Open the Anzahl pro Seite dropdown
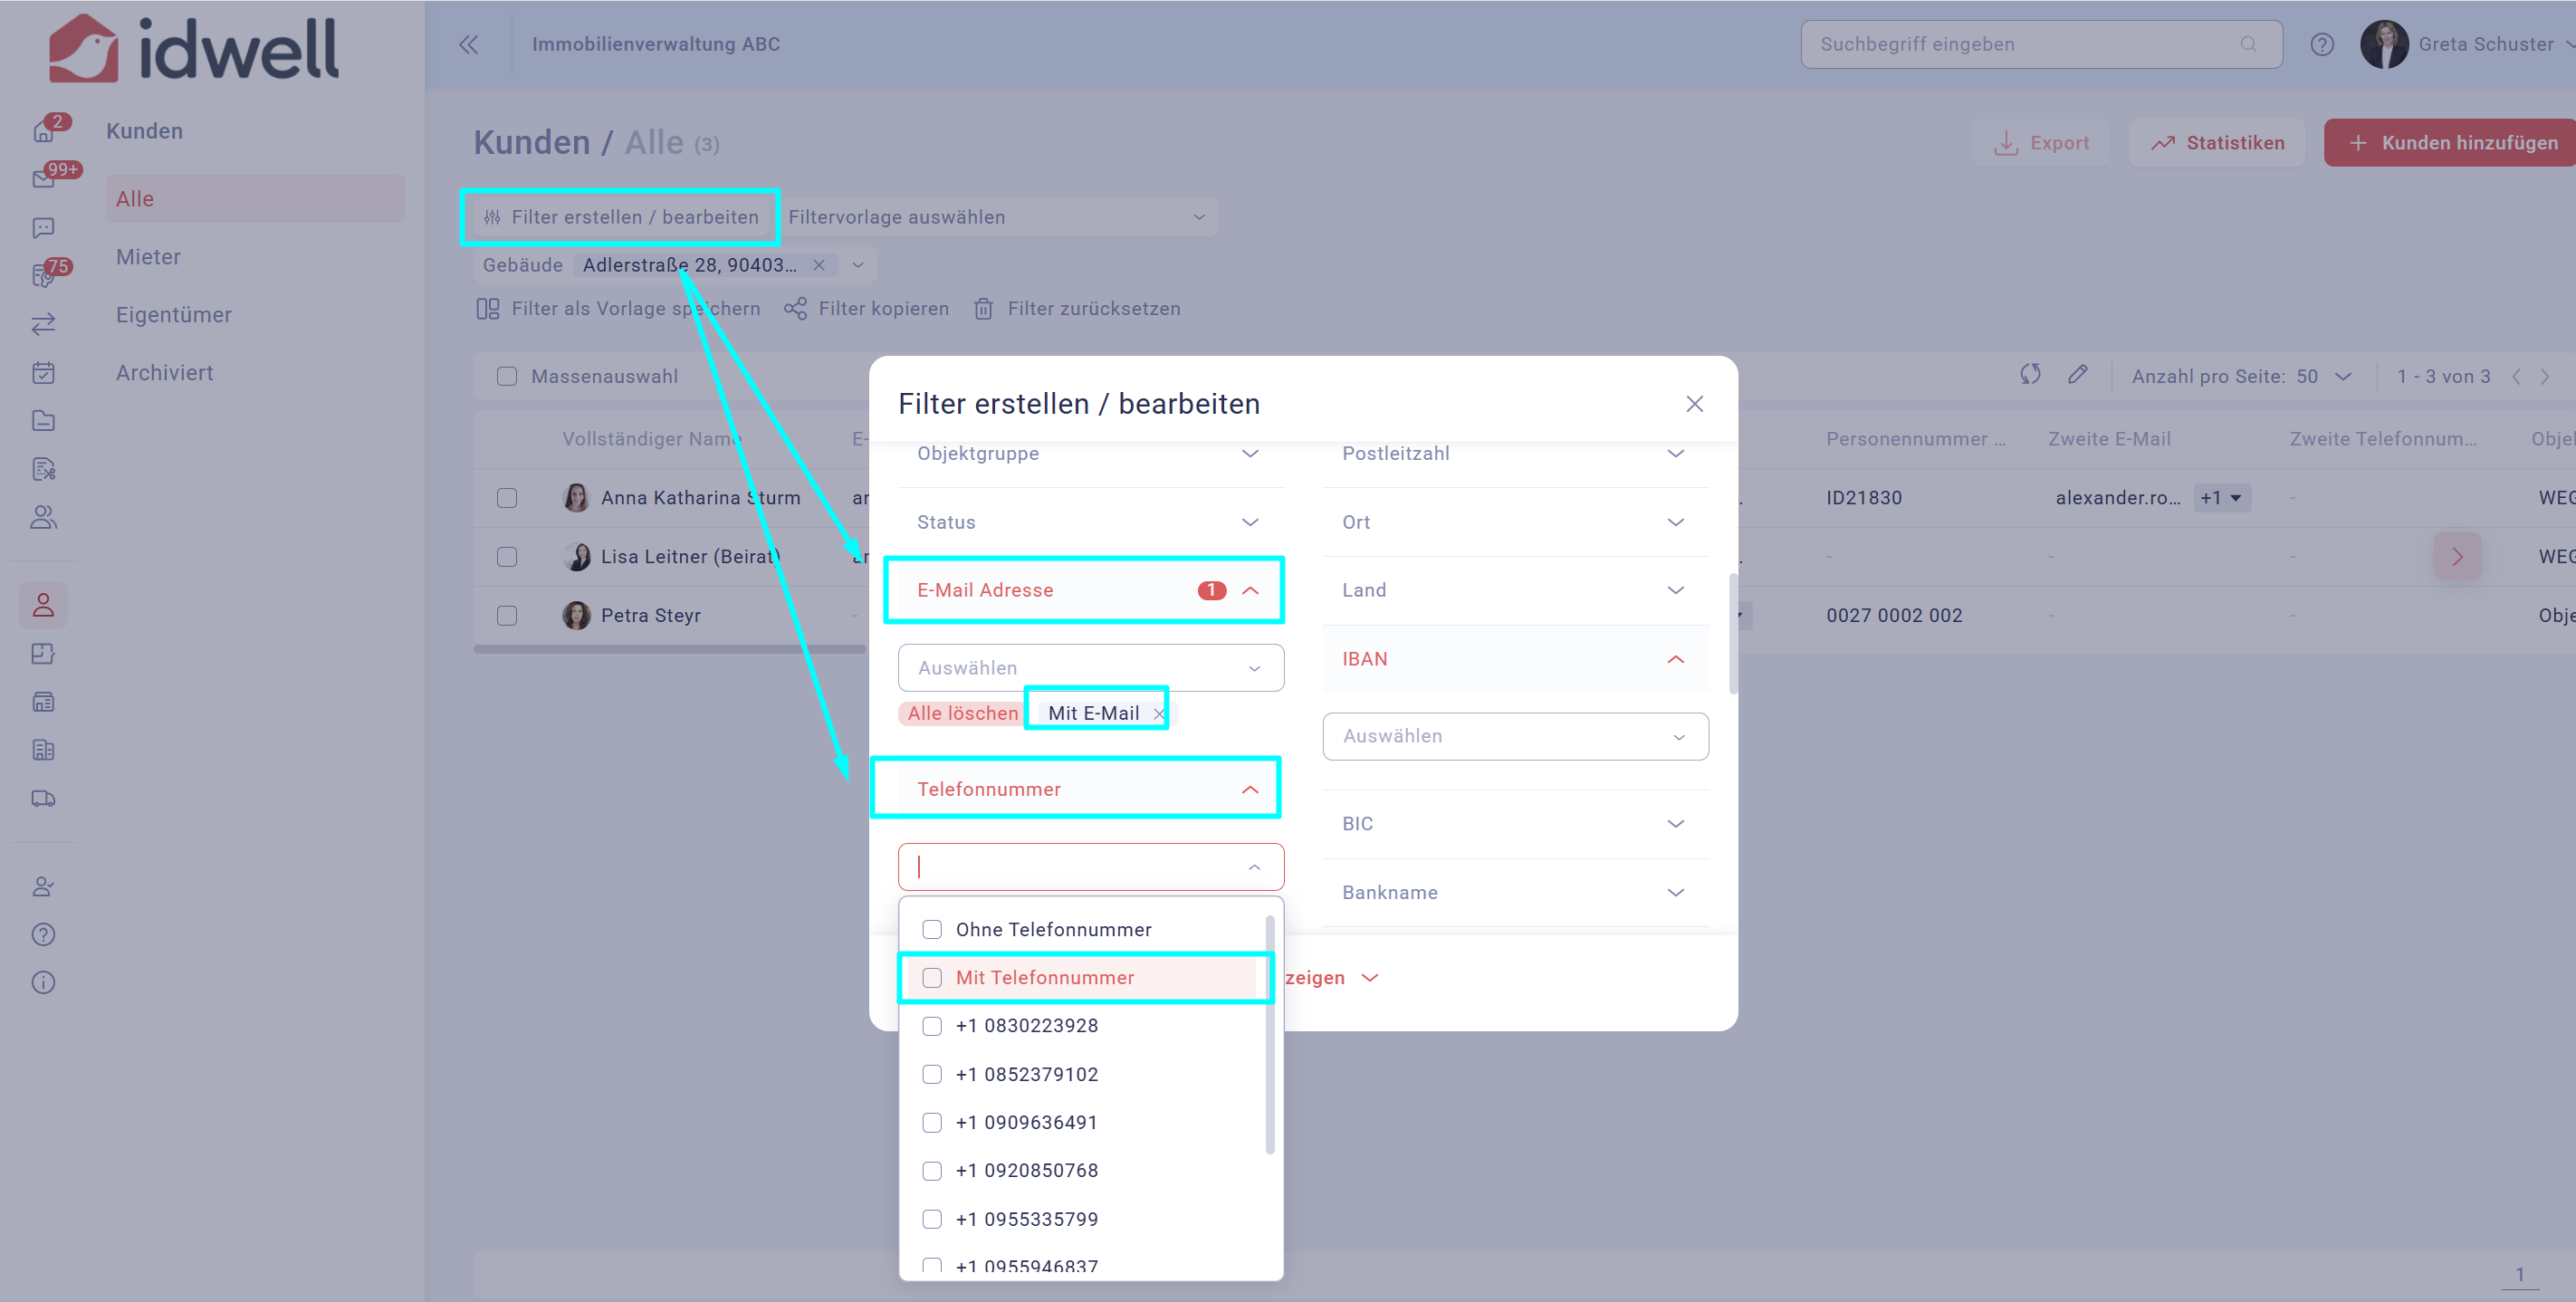 2323,376
